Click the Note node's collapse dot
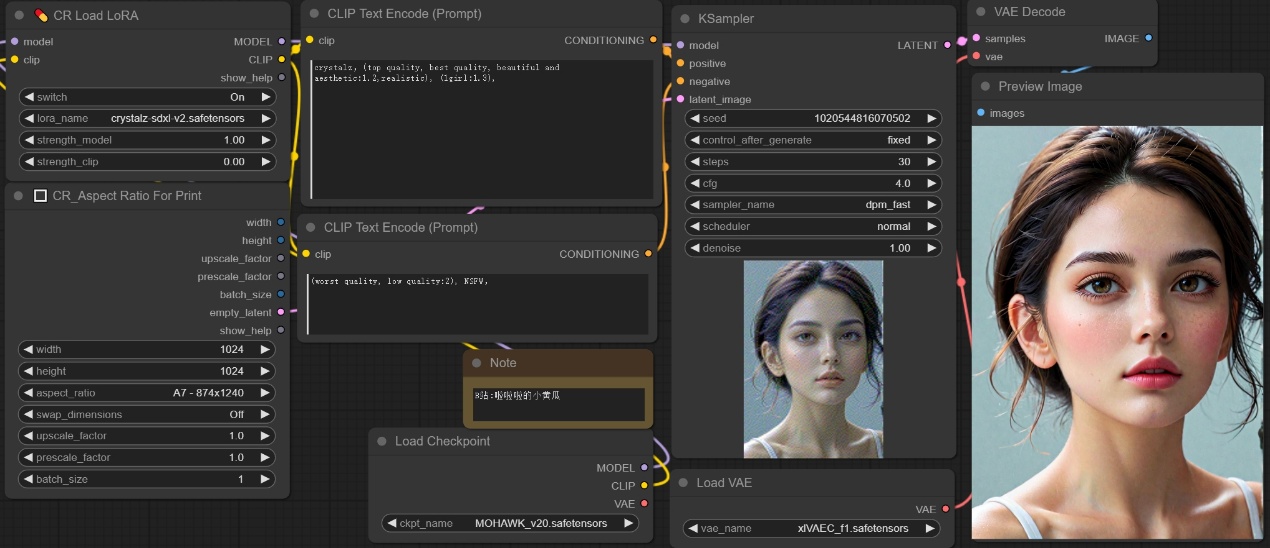Viewport: 1270px width, 548px height. tap(477, 363)
